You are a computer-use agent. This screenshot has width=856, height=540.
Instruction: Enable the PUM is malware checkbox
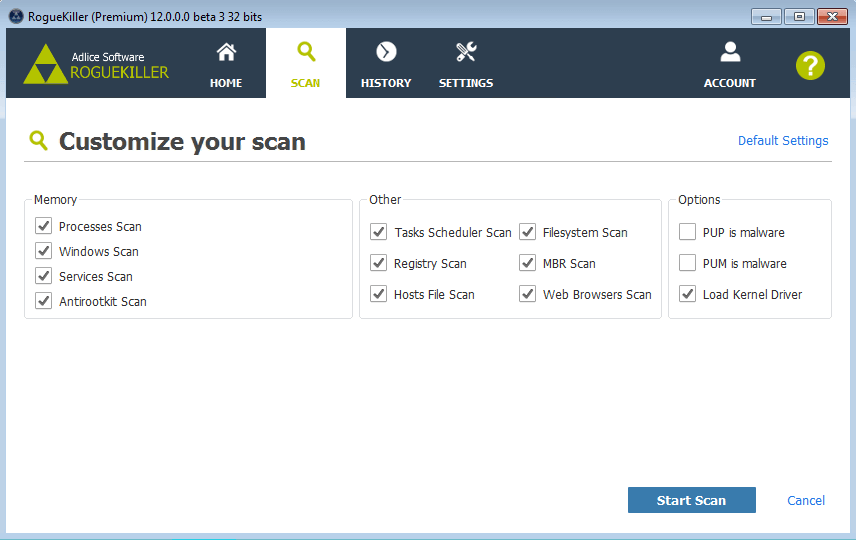point(687,264)
